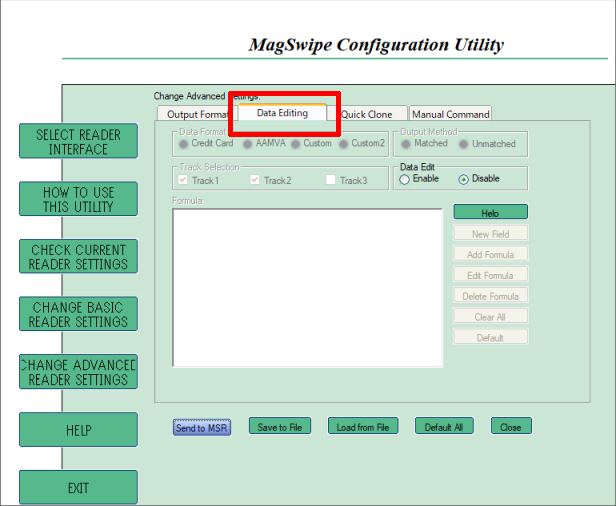This screenshot has height=506, width=616.
Task: Switch to the Manual Command tab
Action: 450,115
